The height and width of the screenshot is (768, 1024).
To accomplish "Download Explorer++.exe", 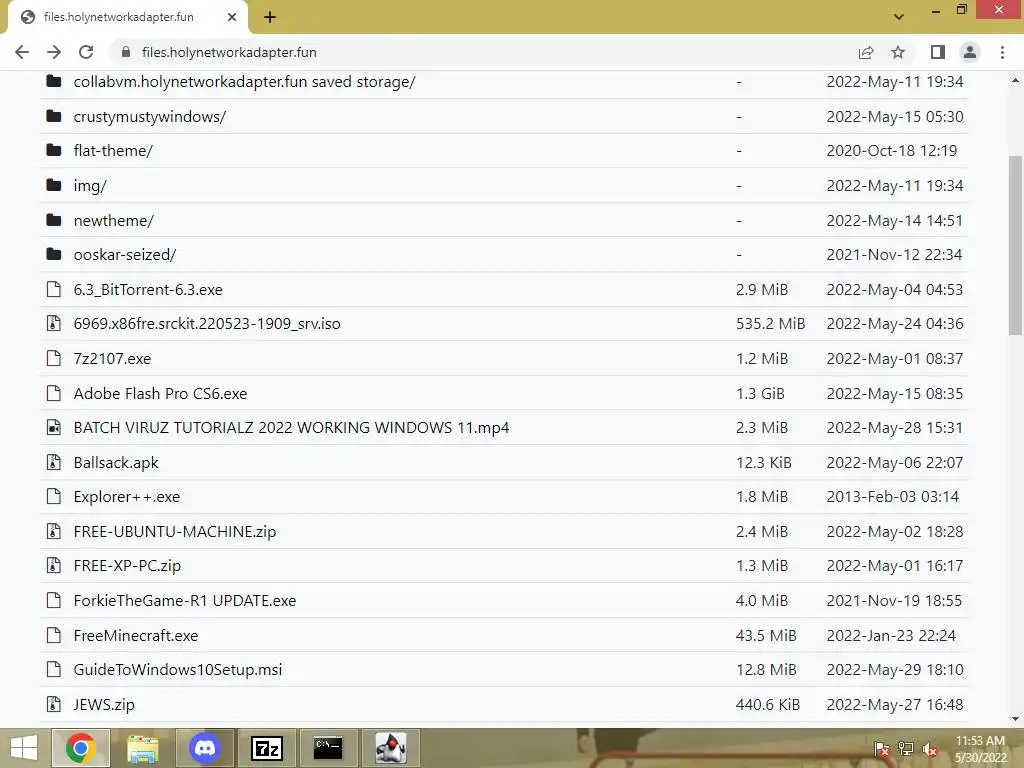I will click(127, 497).
